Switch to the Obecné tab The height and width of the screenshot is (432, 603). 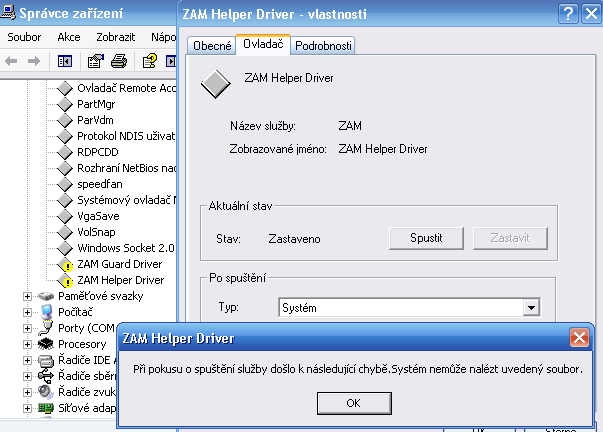click(x=212, y=46)
